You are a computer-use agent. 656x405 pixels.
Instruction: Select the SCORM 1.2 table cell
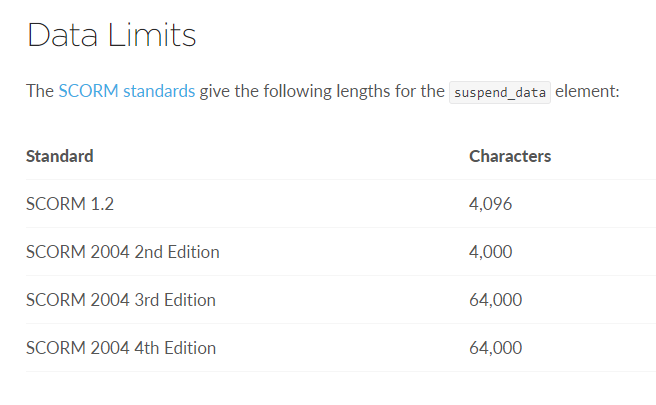pos(70,204)
